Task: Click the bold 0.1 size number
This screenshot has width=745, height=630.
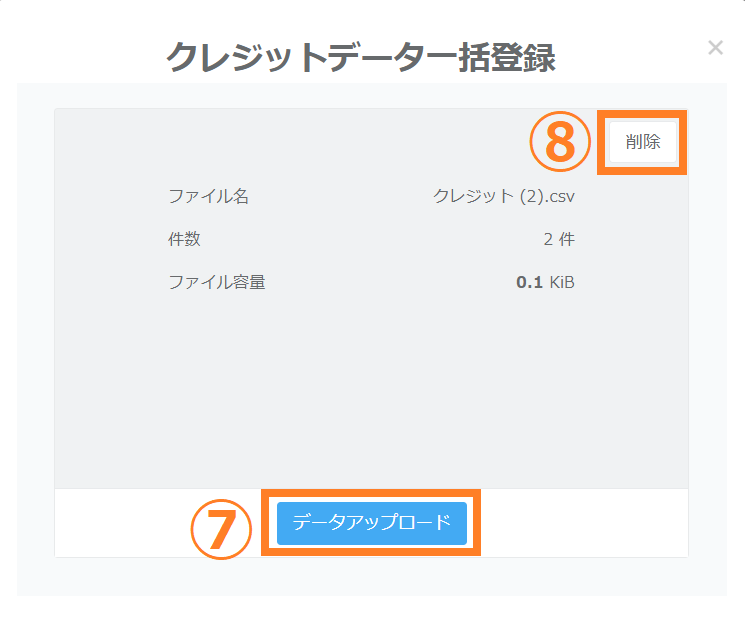Action: (x=529, y=282)
